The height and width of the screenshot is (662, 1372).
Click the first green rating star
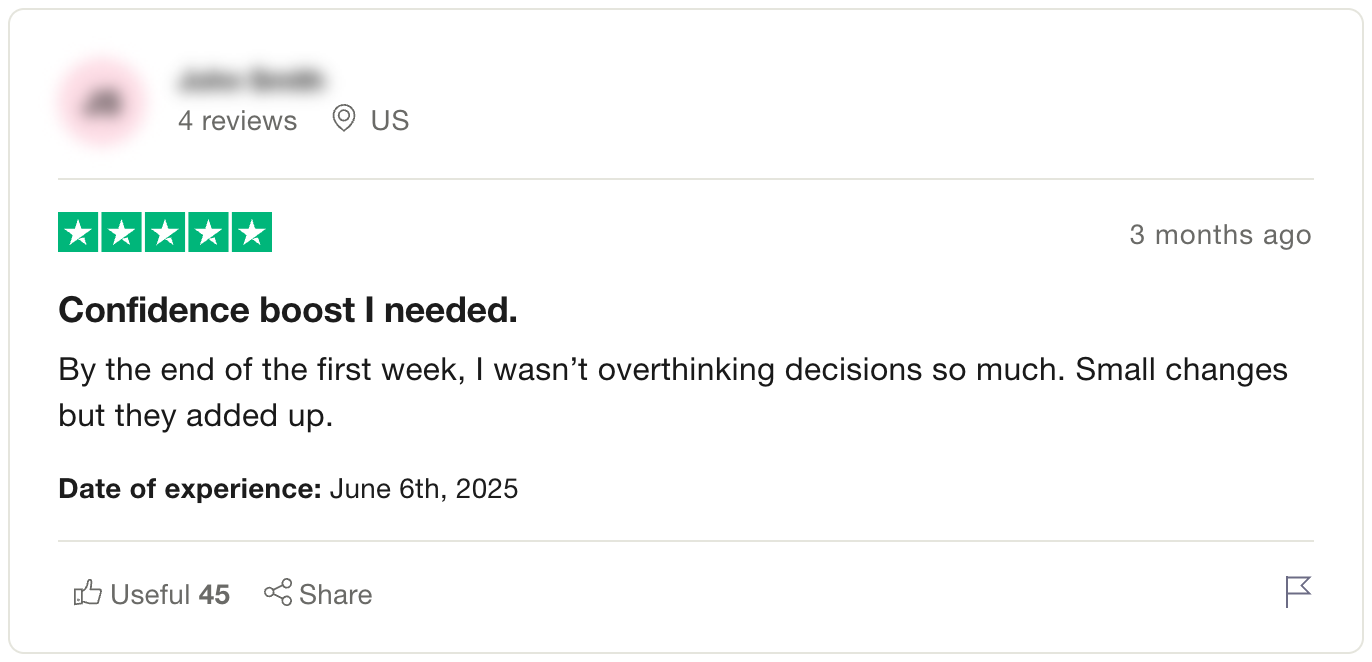(79, 233)
